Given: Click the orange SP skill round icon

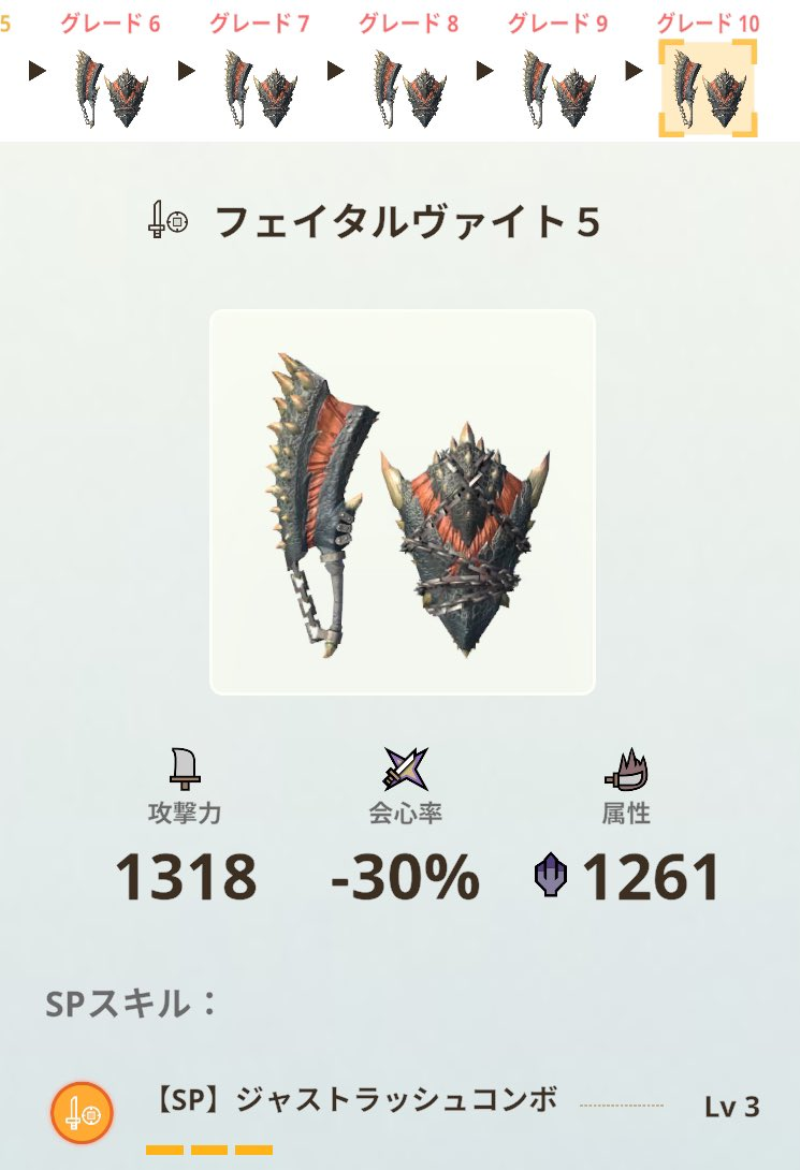Looking at the screenshot, I should tap(82, 1113).
